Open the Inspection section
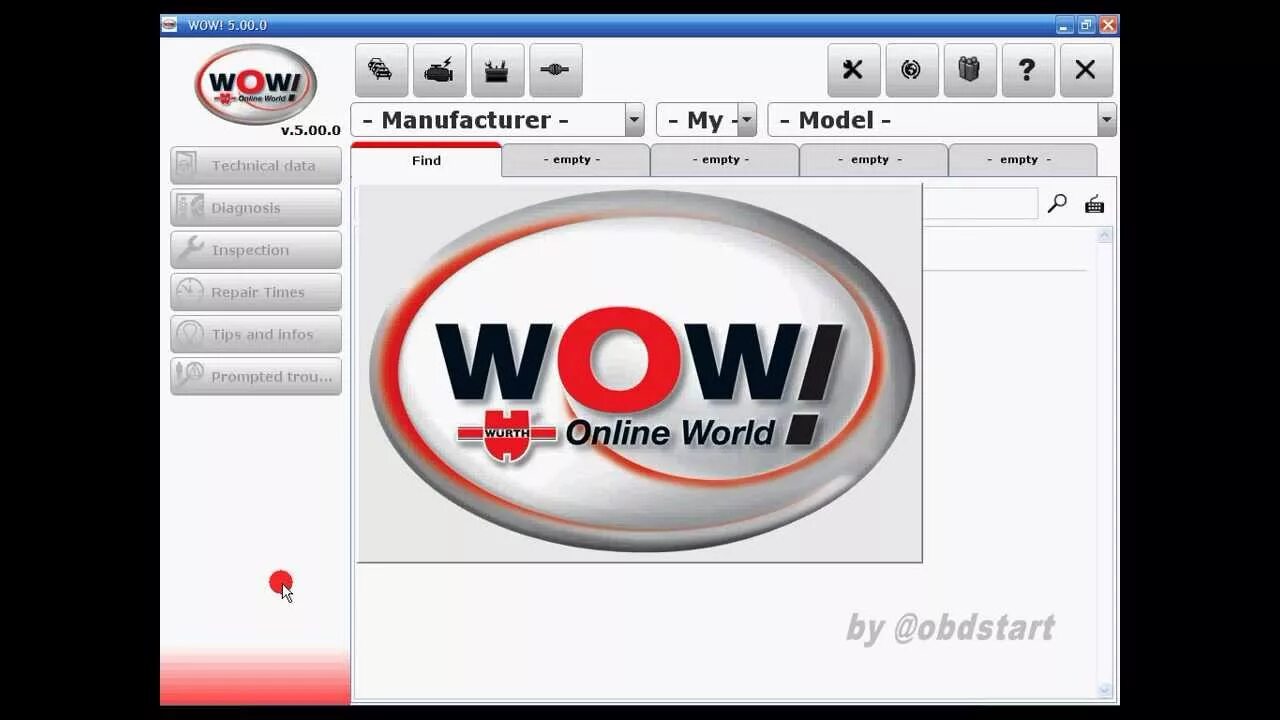 coord(256,250)
